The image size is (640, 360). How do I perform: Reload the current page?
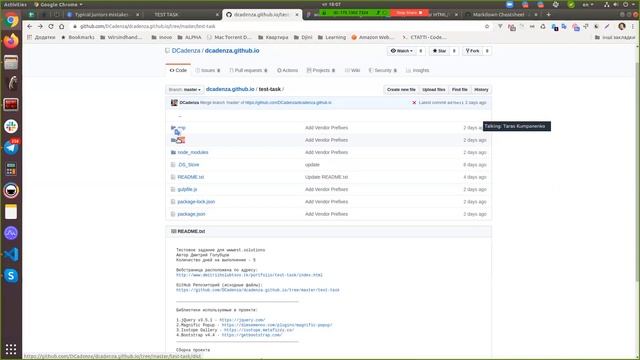tap(51, 26)
